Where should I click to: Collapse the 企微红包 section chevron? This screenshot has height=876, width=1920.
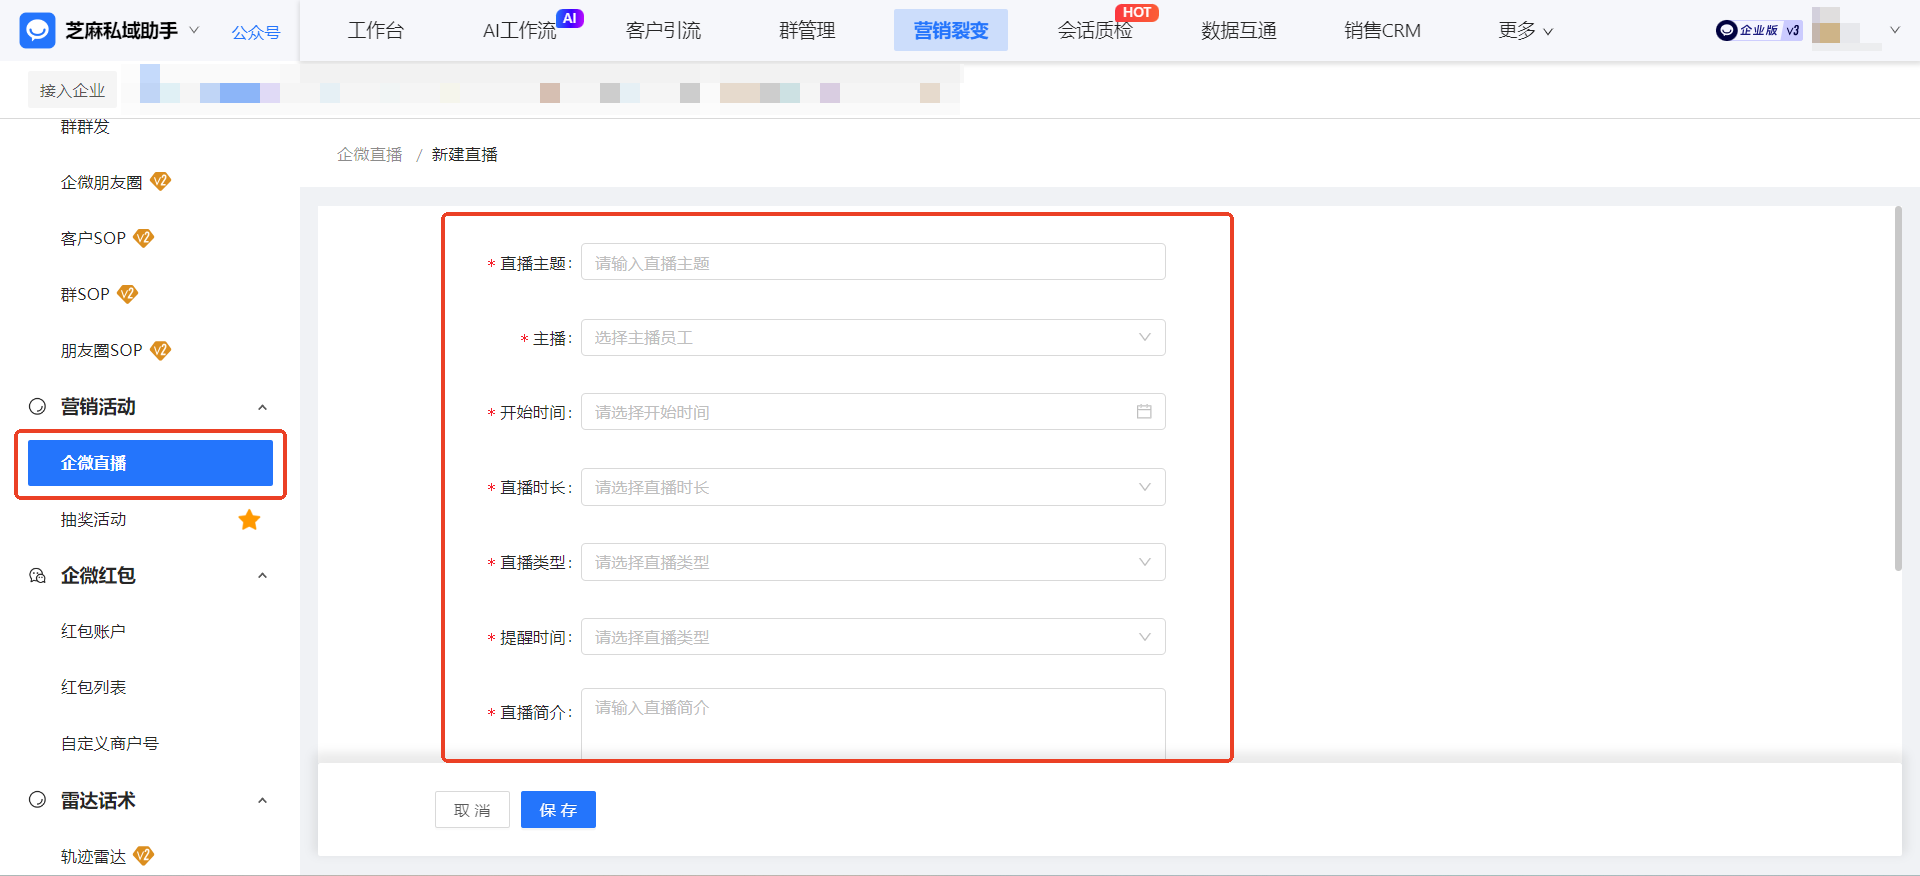pos(262,575)
